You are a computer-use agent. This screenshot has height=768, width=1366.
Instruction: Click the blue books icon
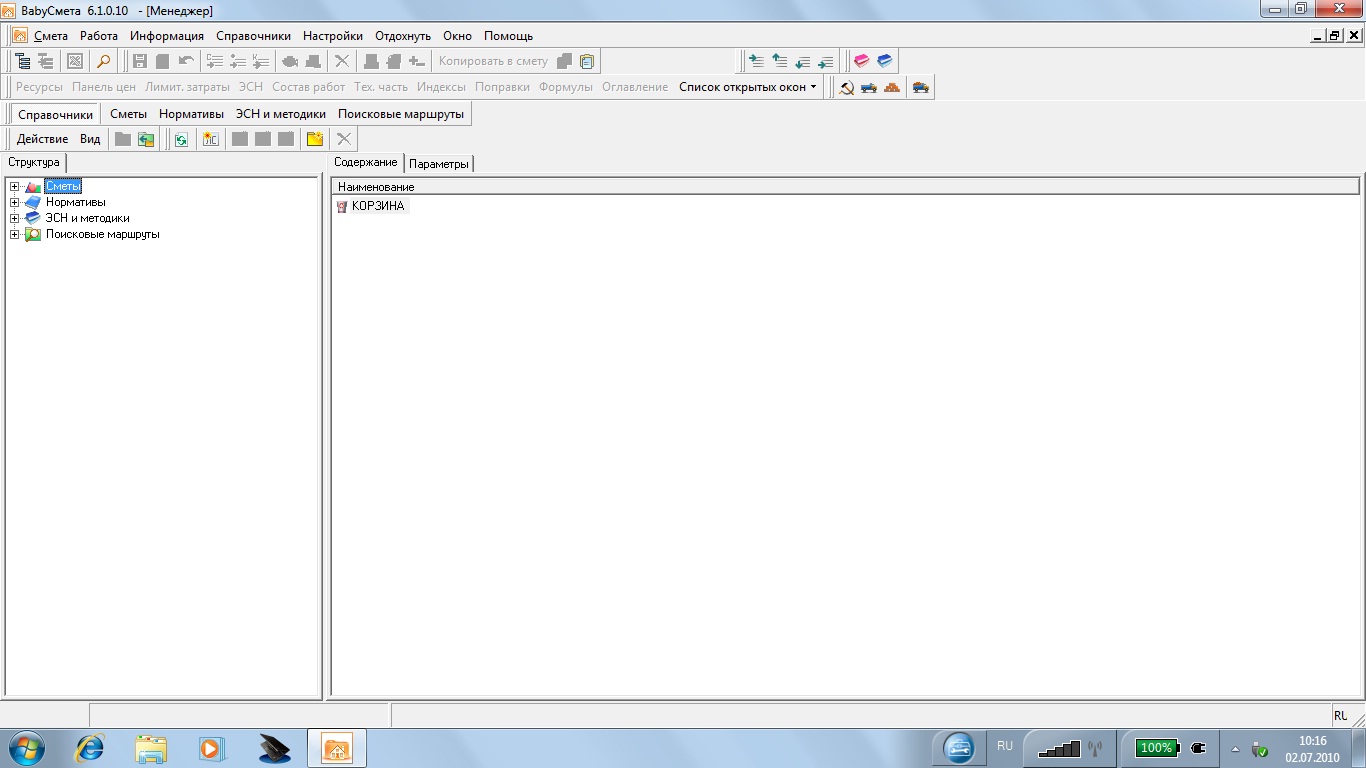tap(885, 61)
